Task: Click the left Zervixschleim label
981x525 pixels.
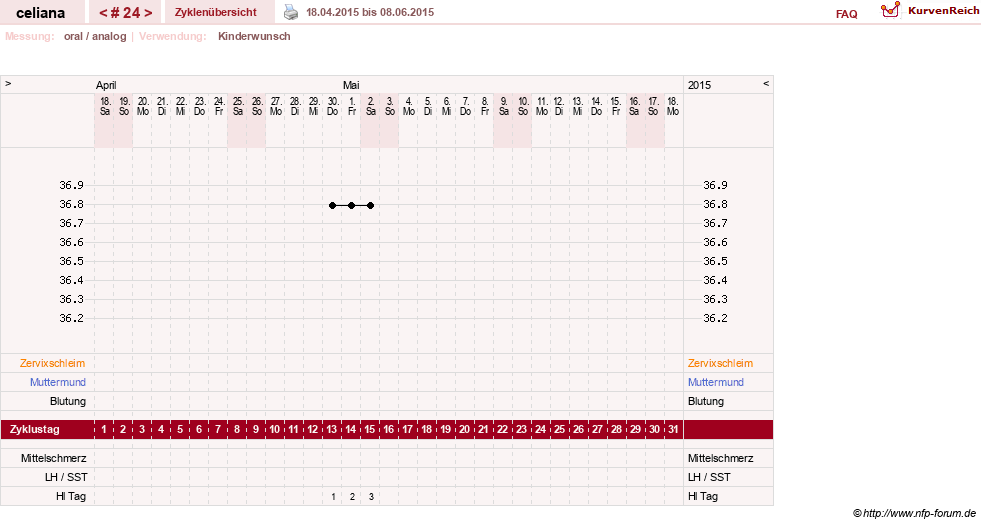Action: [x=53, y=363]
